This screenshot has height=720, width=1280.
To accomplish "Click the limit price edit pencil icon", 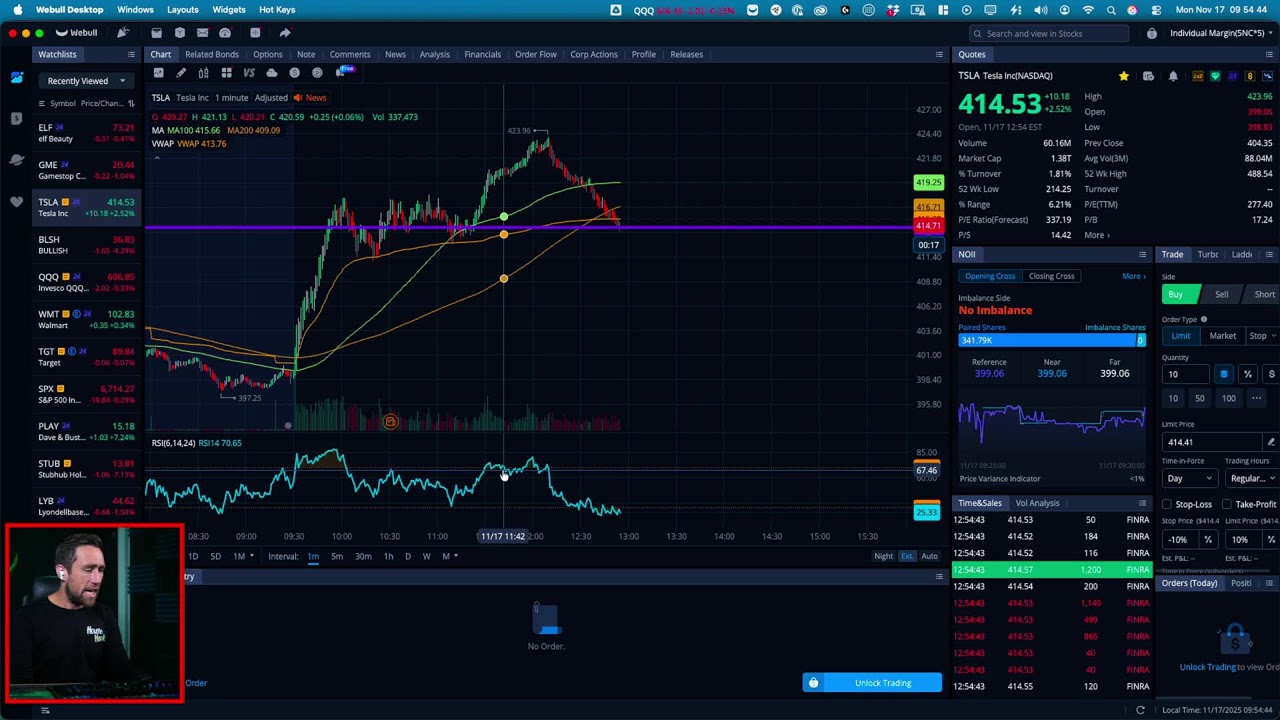I will click(1270, 442).
